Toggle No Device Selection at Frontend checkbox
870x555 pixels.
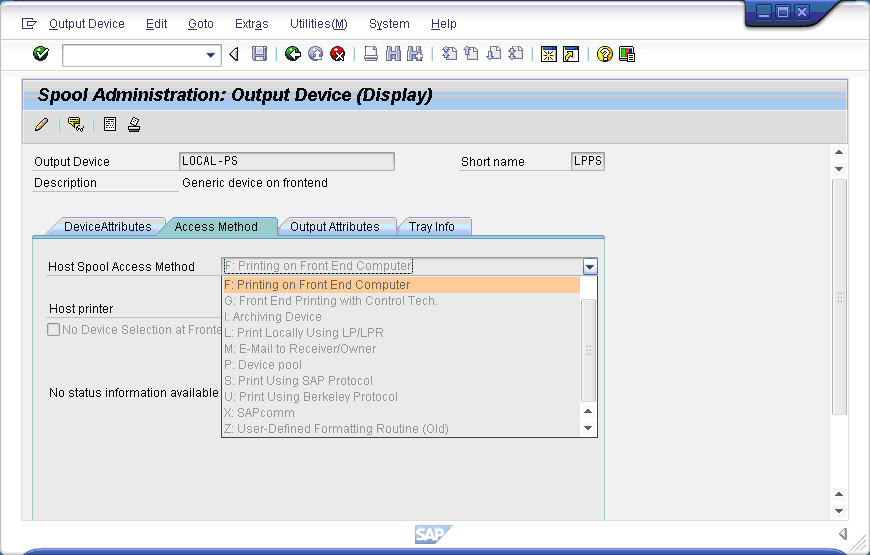click(x=54, y=330)
